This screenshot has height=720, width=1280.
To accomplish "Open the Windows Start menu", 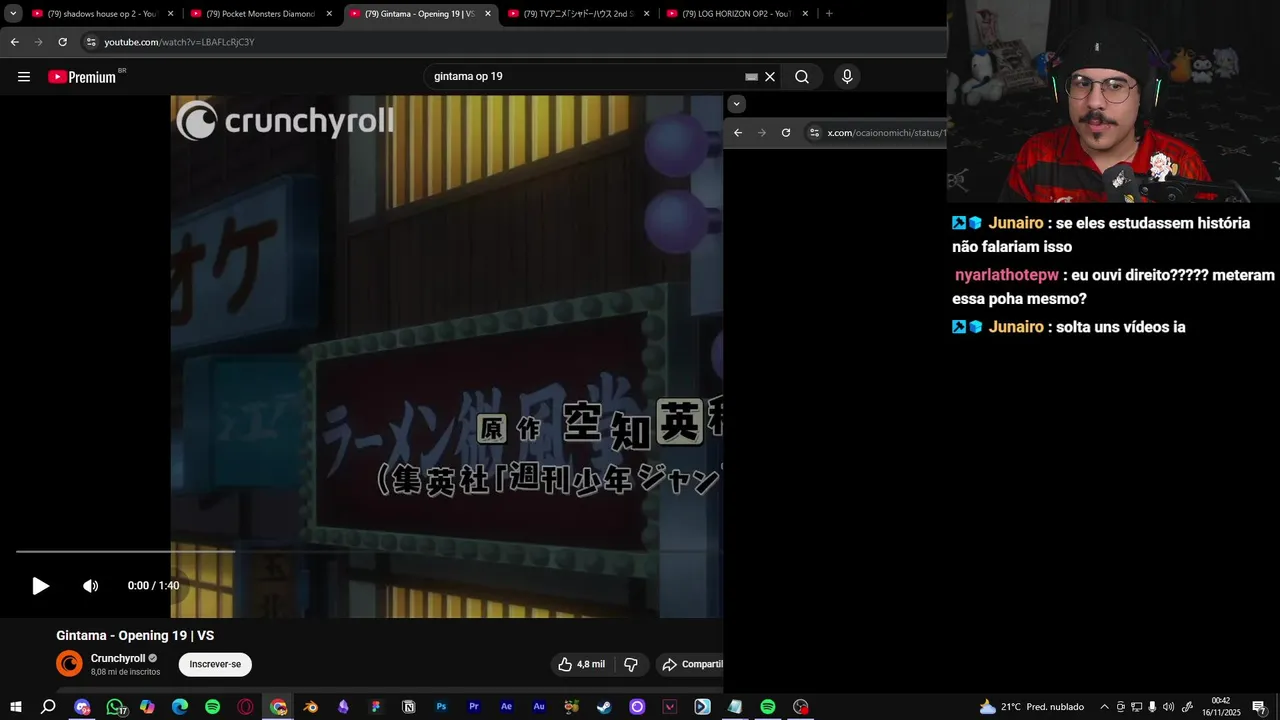I will point(16,707).
